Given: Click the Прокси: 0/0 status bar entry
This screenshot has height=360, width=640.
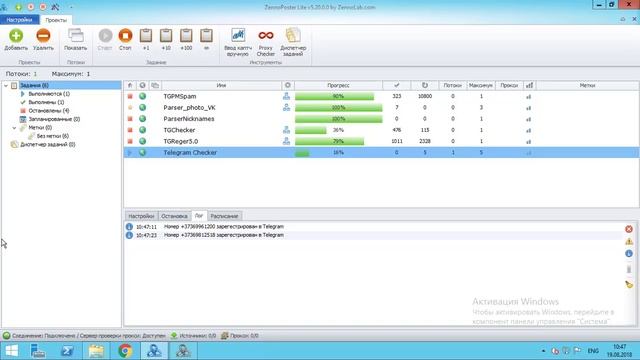Looking at the screenshot, I should click(240, 336).
